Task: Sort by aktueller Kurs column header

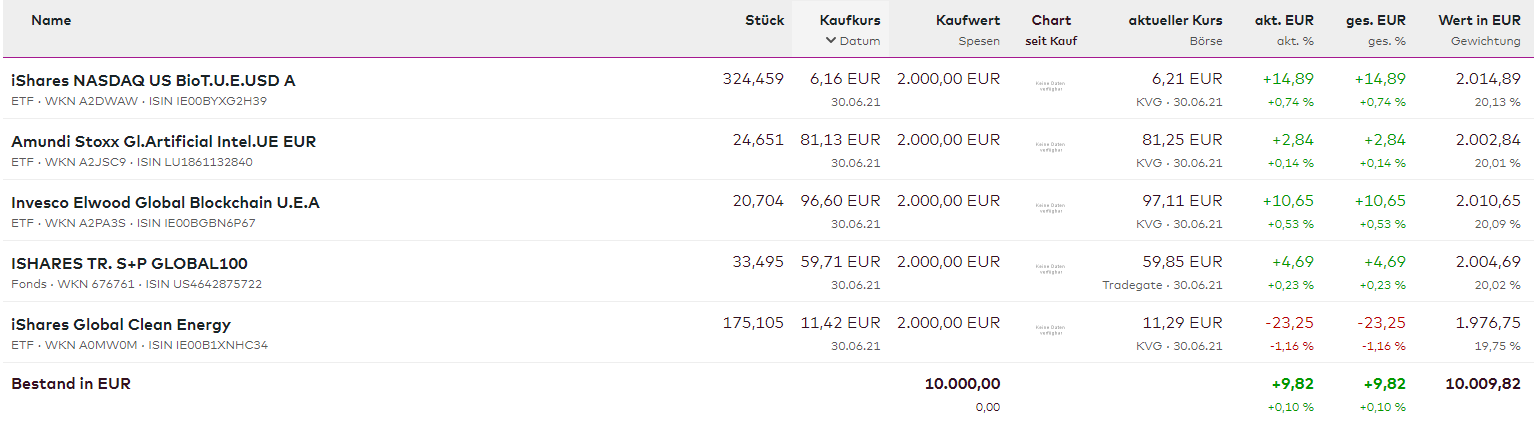Action: tap(1175, 20)
